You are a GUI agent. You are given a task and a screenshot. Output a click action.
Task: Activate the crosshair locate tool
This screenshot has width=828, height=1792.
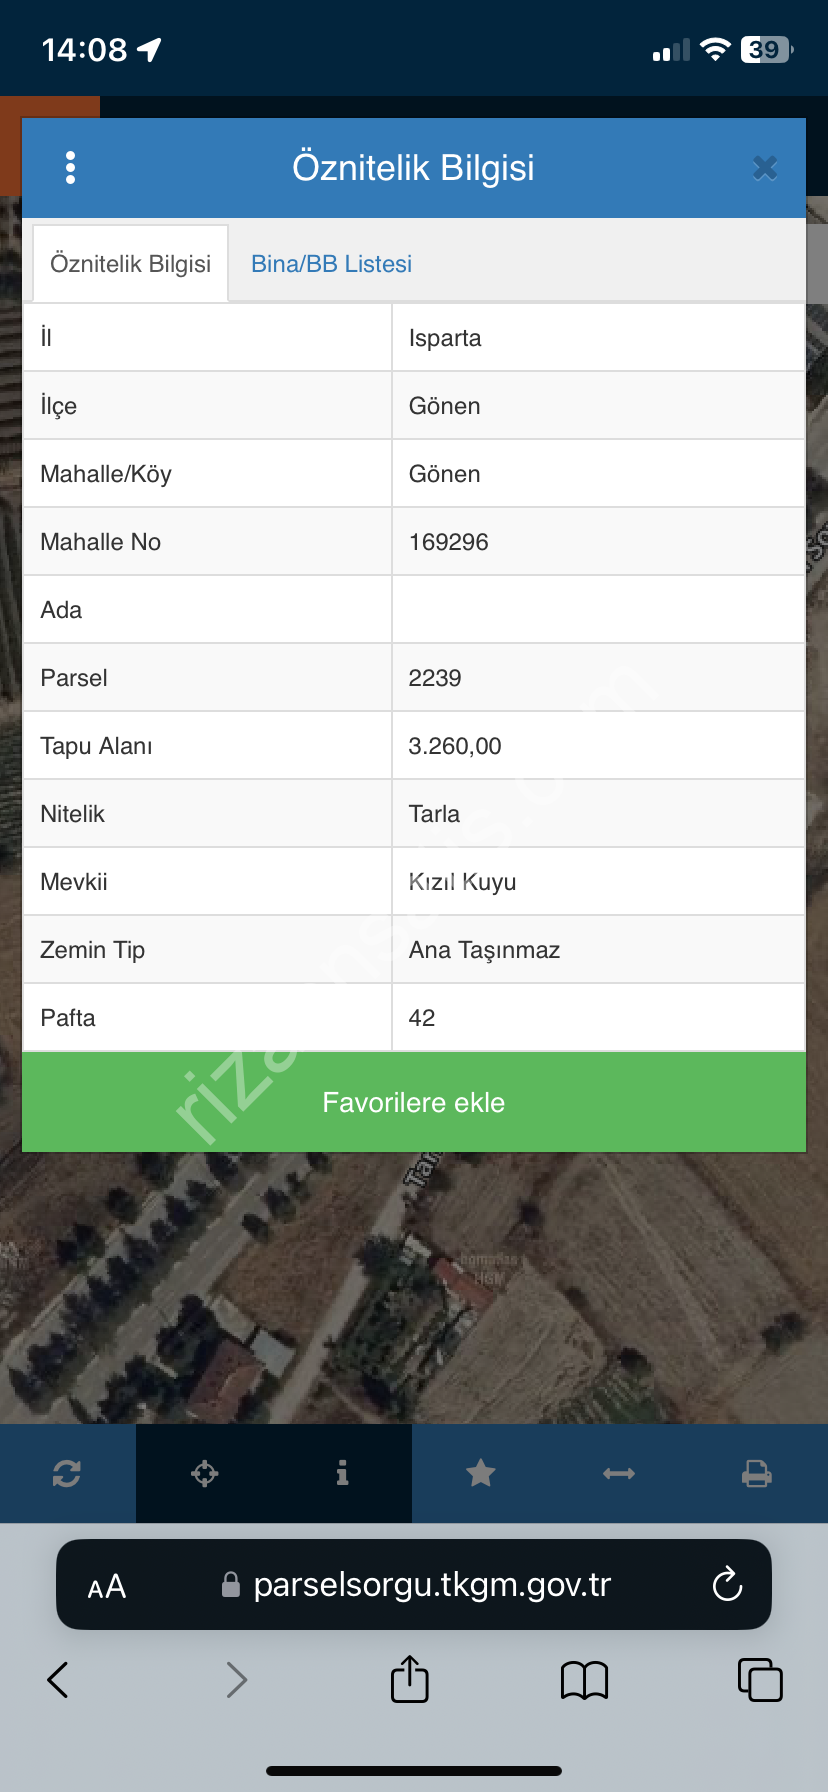pyautogui.click(x=205, y=1473)
